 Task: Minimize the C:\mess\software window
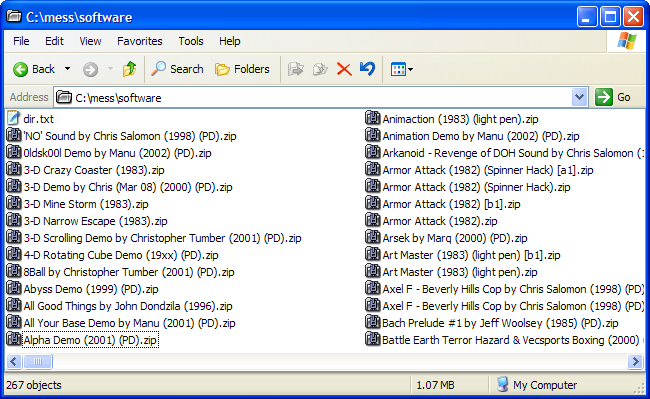coord(587,17)
